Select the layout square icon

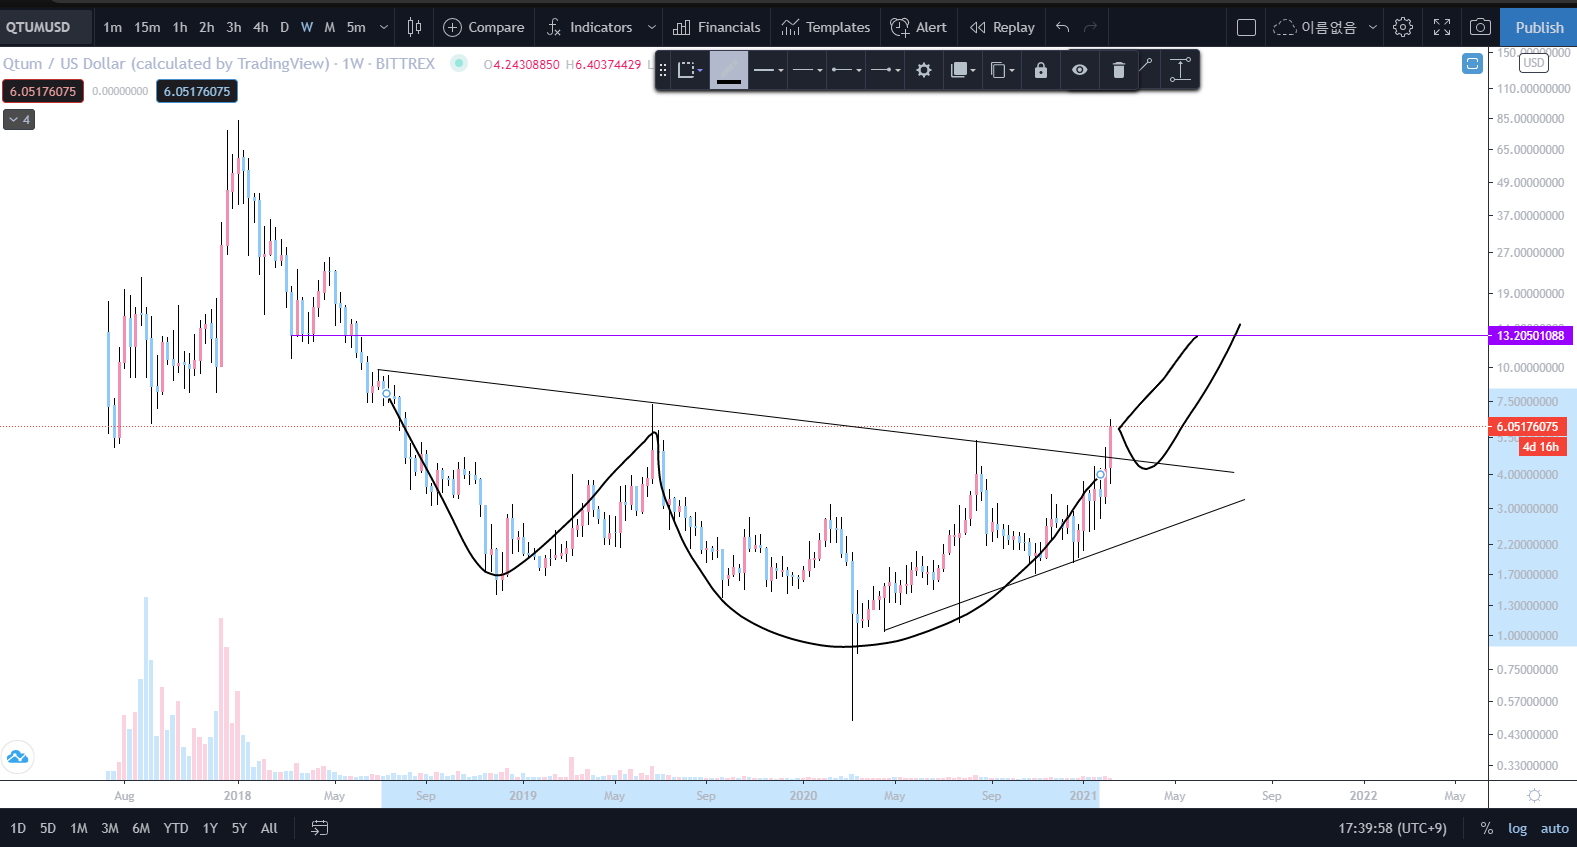click(x=1246, y=27)
